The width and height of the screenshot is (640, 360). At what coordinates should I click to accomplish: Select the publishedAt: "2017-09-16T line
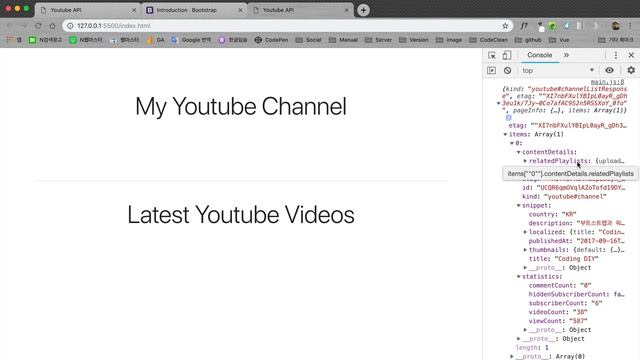click(x=576, y=241)
